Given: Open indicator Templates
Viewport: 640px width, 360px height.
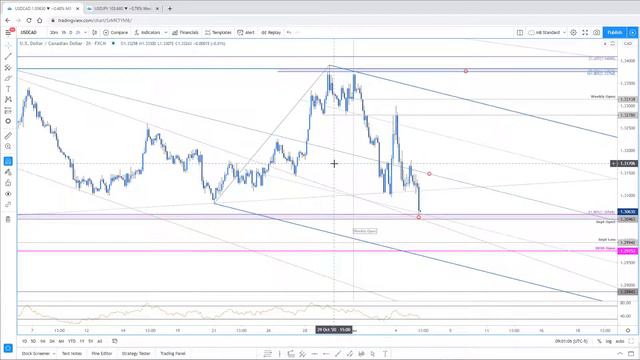Looking at the screenshot, I should (218, 32).
